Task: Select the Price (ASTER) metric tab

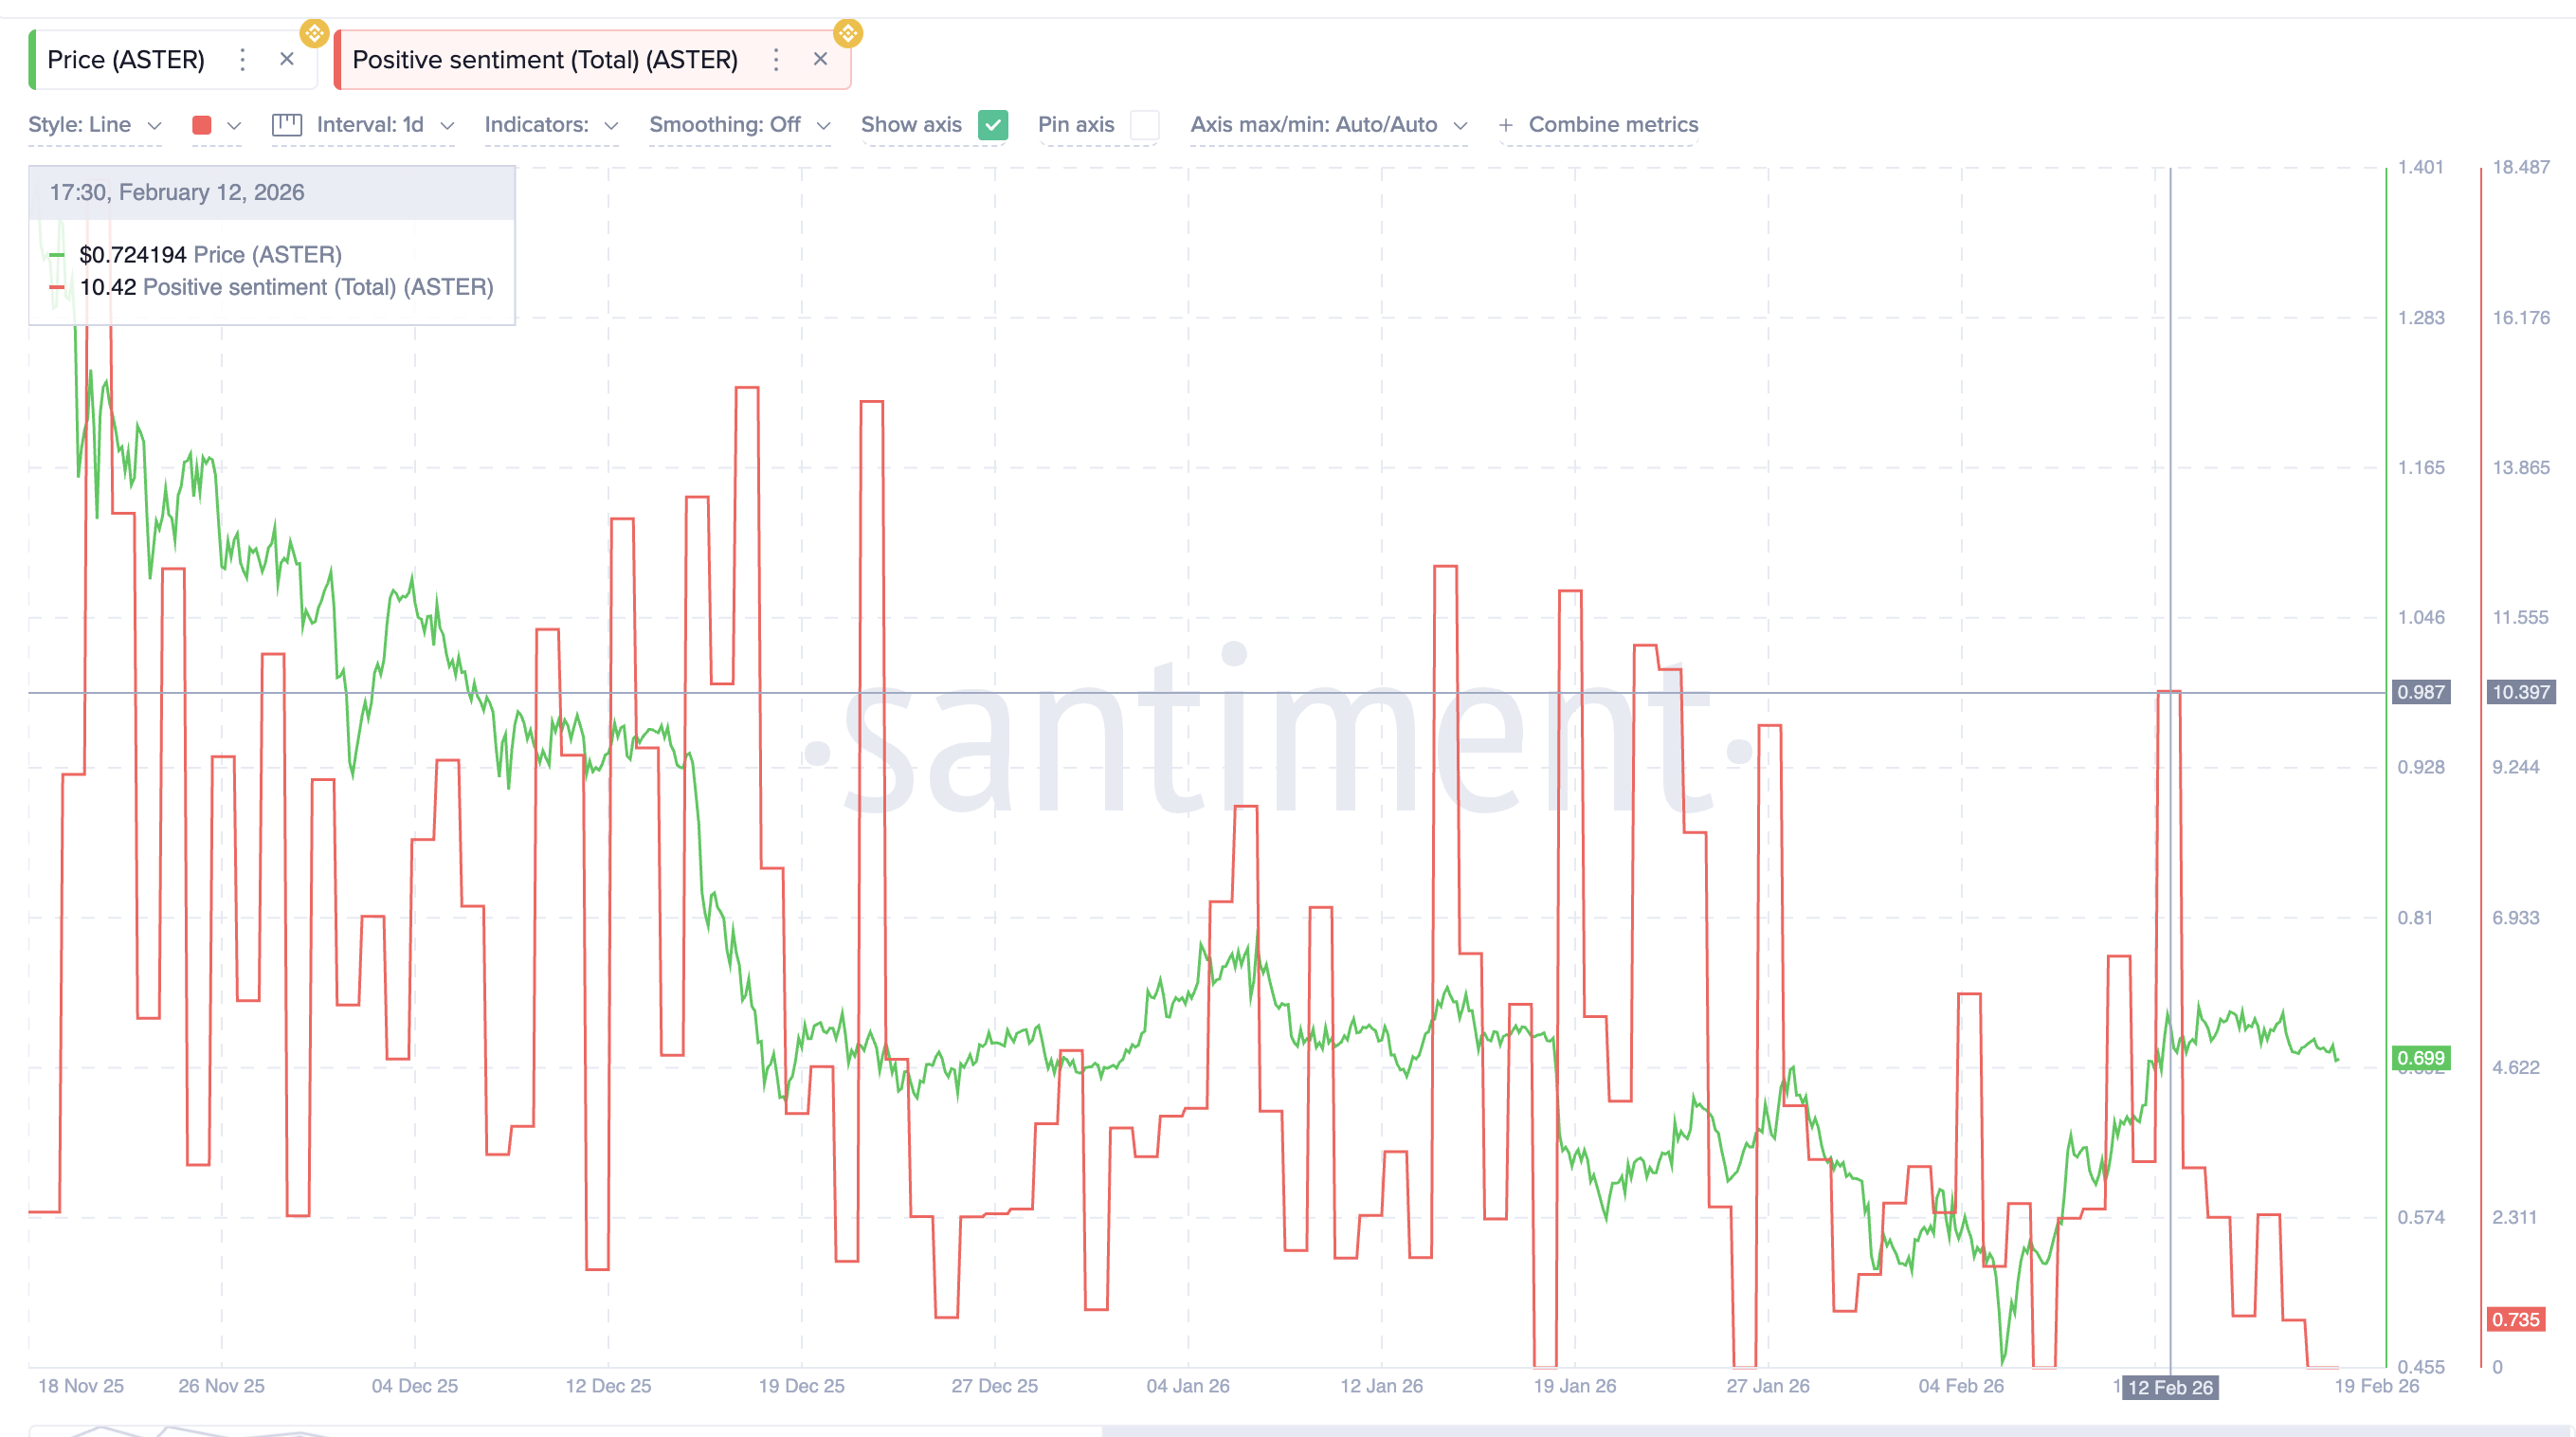Action: [x=126, y=60]
